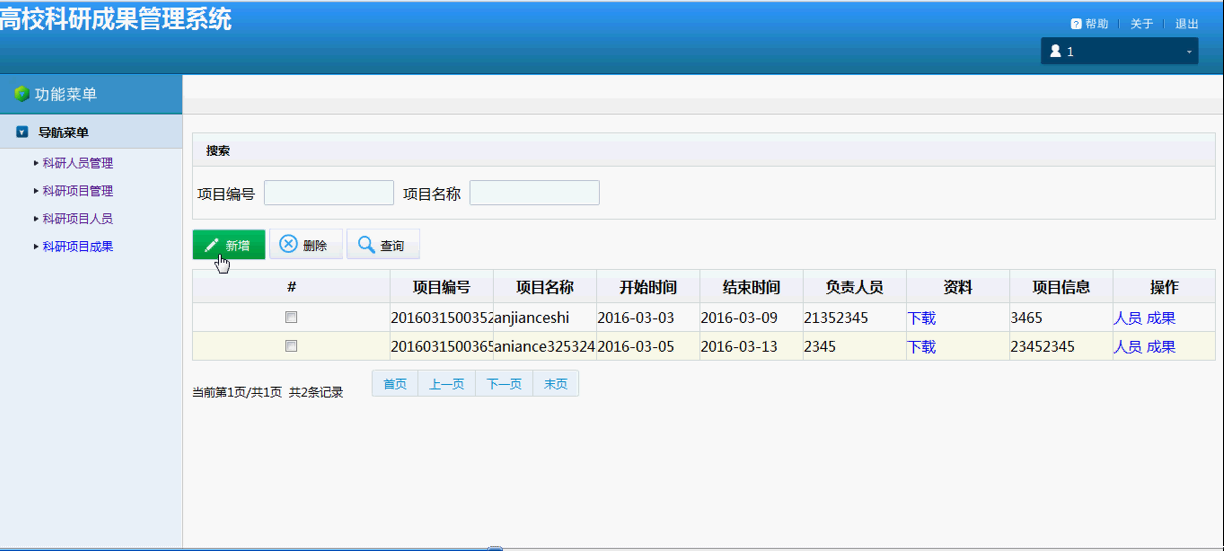This screenshot has height=551, width=1224.
Task: Tick the checkbox for project anjianceshi
Action: 292,317
